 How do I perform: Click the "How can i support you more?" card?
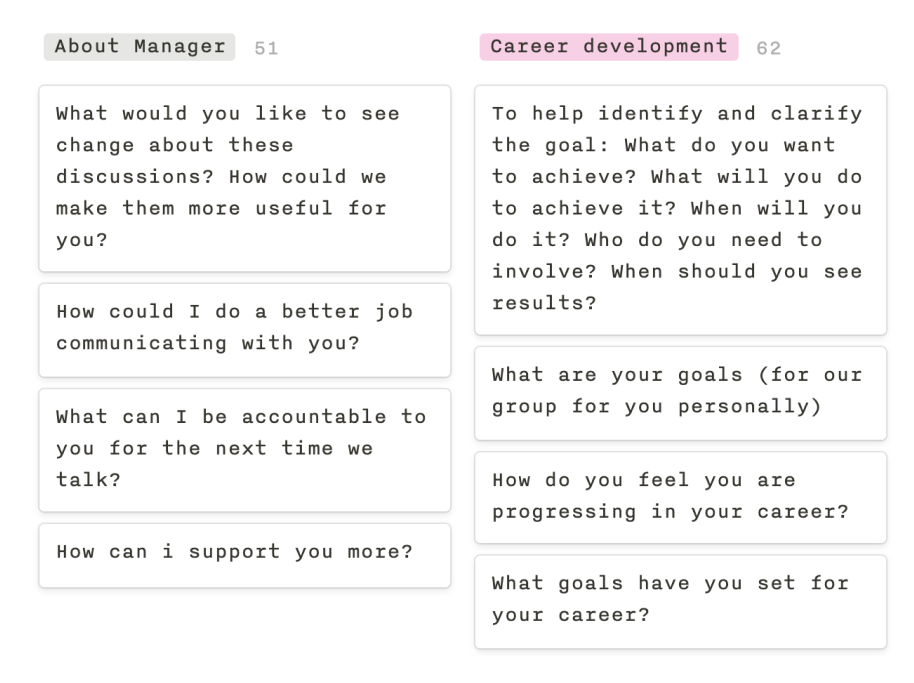(245, 552)
